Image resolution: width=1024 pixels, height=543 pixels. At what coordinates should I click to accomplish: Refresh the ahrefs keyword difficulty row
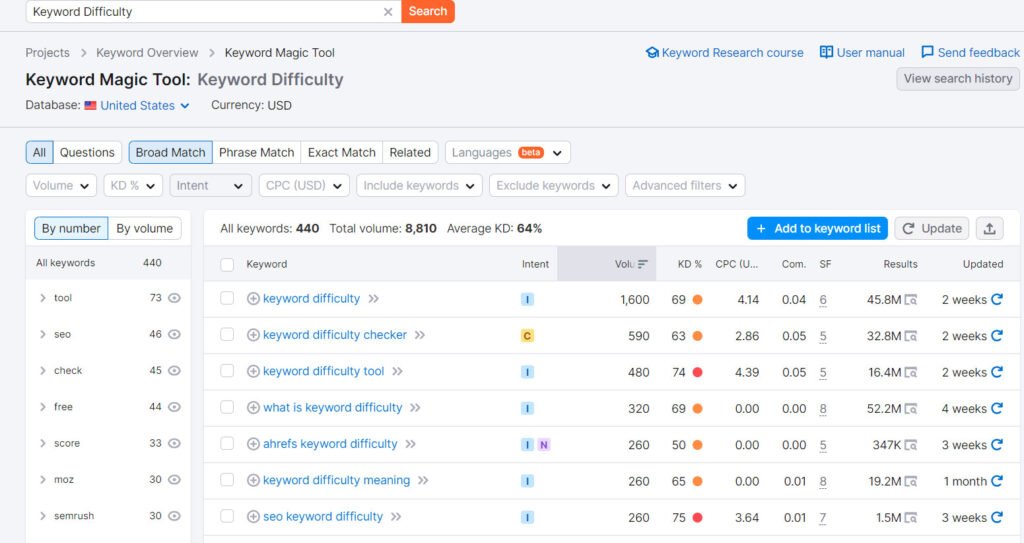coord(997,444)
